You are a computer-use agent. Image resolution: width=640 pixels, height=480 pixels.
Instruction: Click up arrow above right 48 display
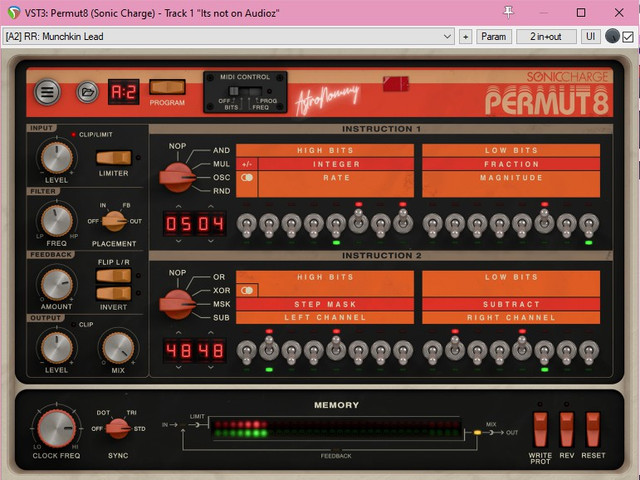point(211,333)
